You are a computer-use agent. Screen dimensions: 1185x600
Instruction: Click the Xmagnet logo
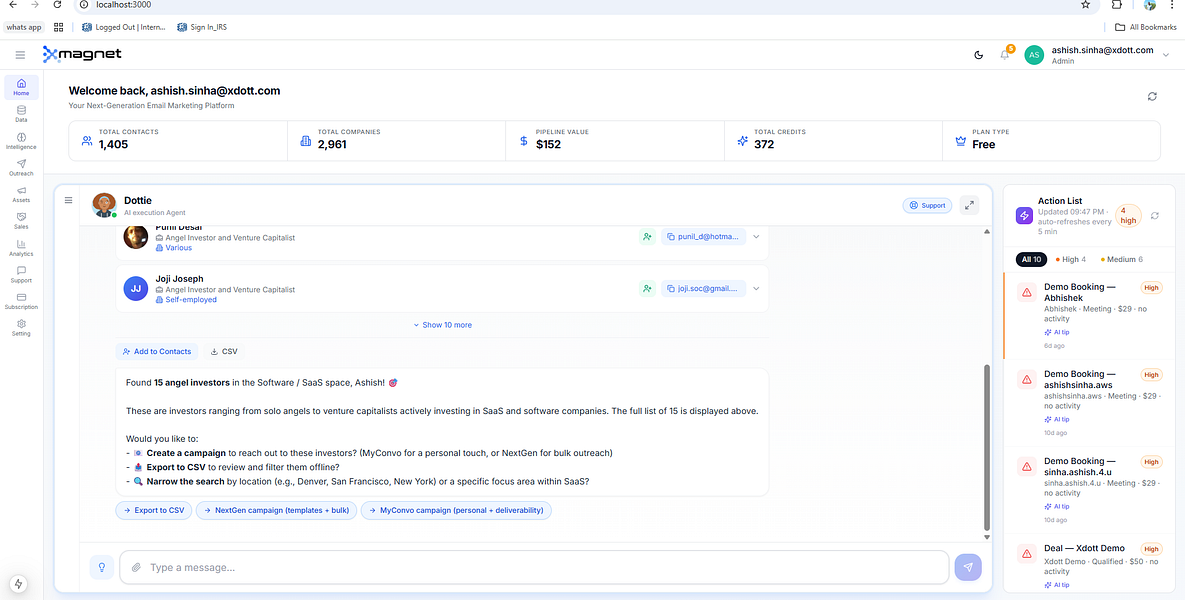click(82, 54)
